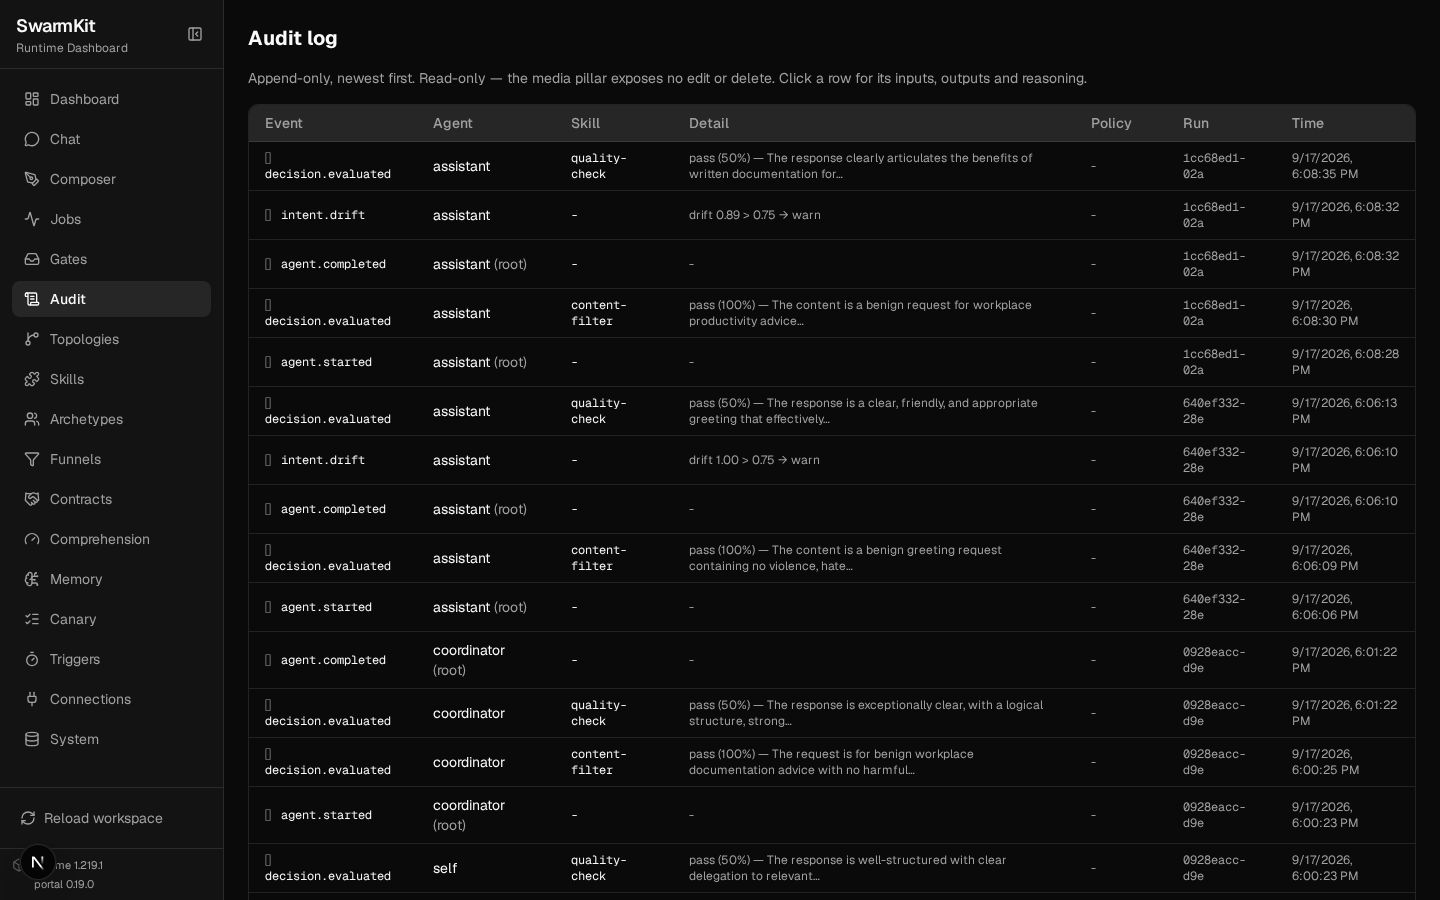
Task: Select the agent.completed row at 6:08:32 PM
Action: tap(832, 264)
